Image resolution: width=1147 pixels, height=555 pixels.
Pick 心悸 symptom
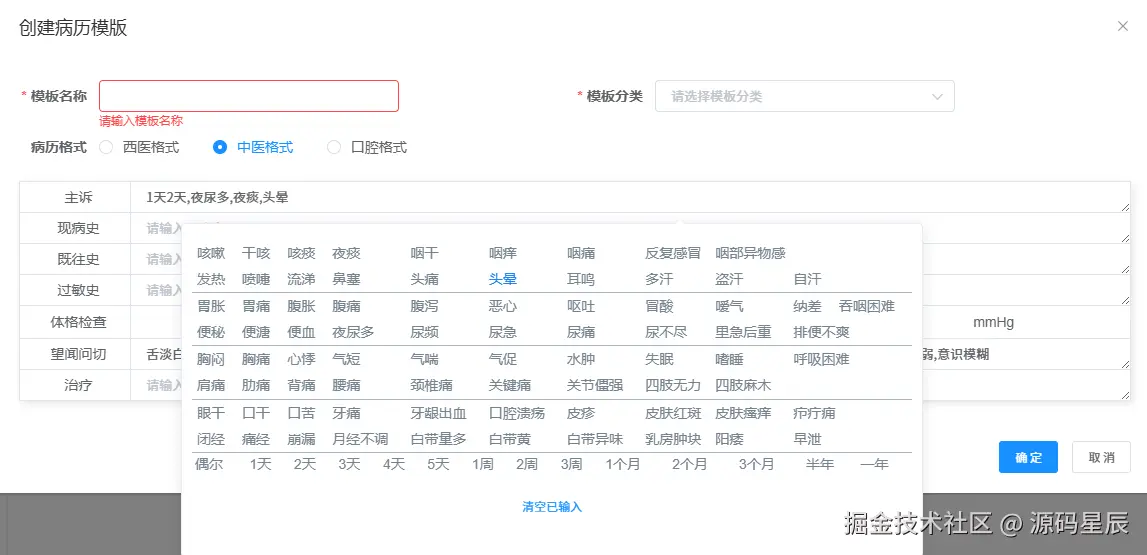[301, 360]
